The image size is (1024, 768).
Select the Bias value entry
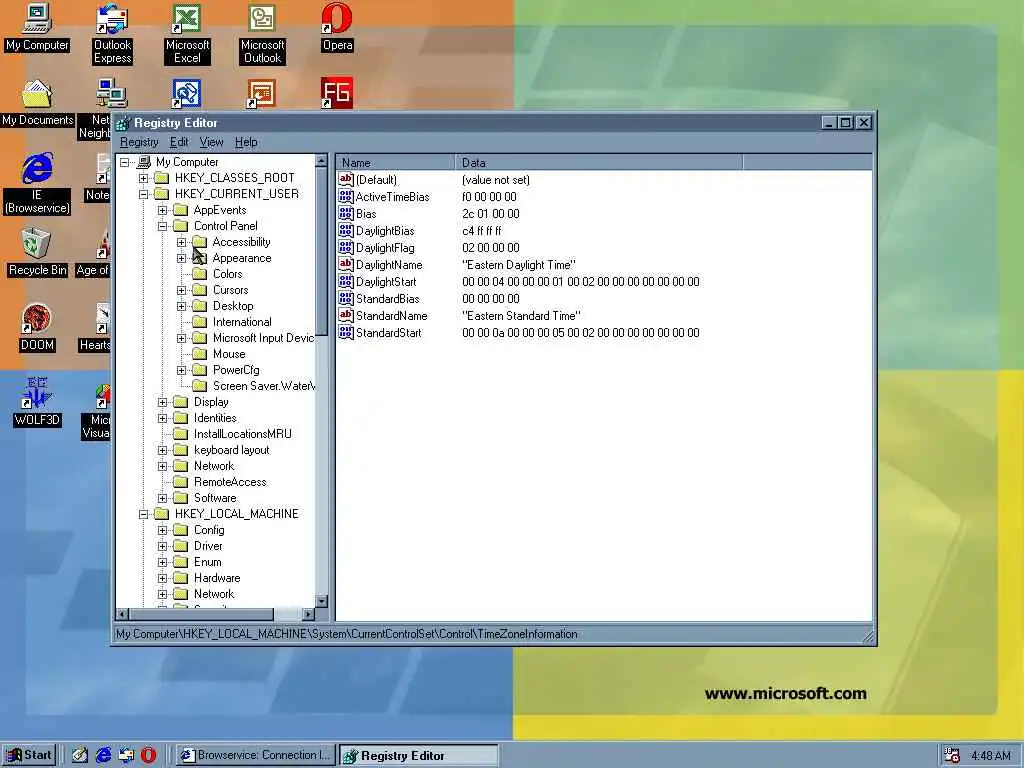click(366, 214)
